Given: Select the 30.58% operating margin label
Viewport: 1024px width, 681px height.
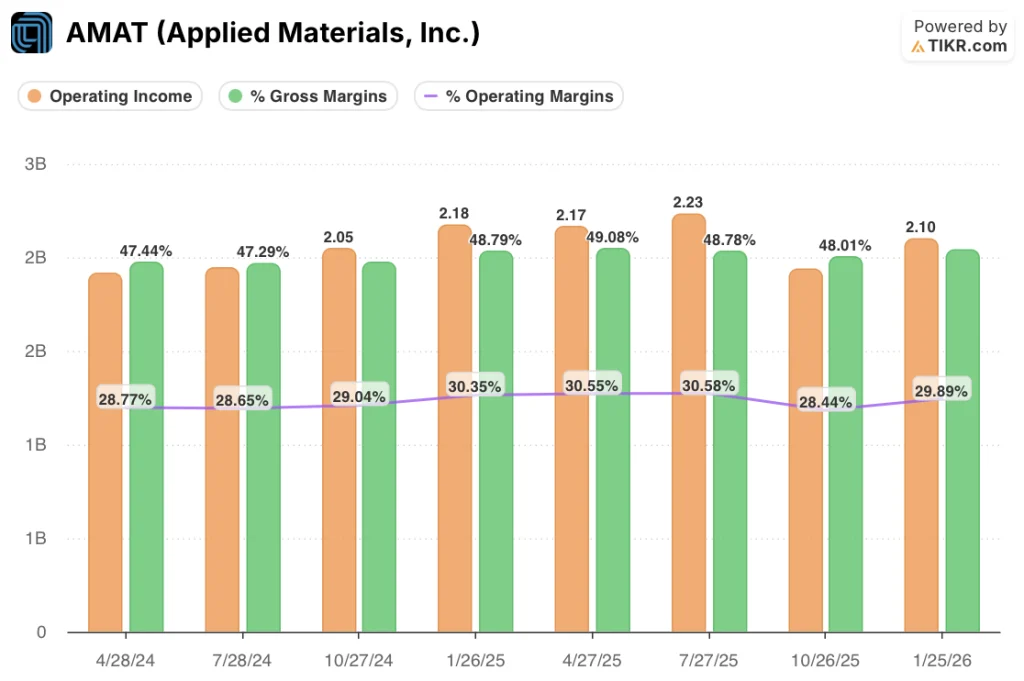Looking at the screenshot, I should [709, 385].
